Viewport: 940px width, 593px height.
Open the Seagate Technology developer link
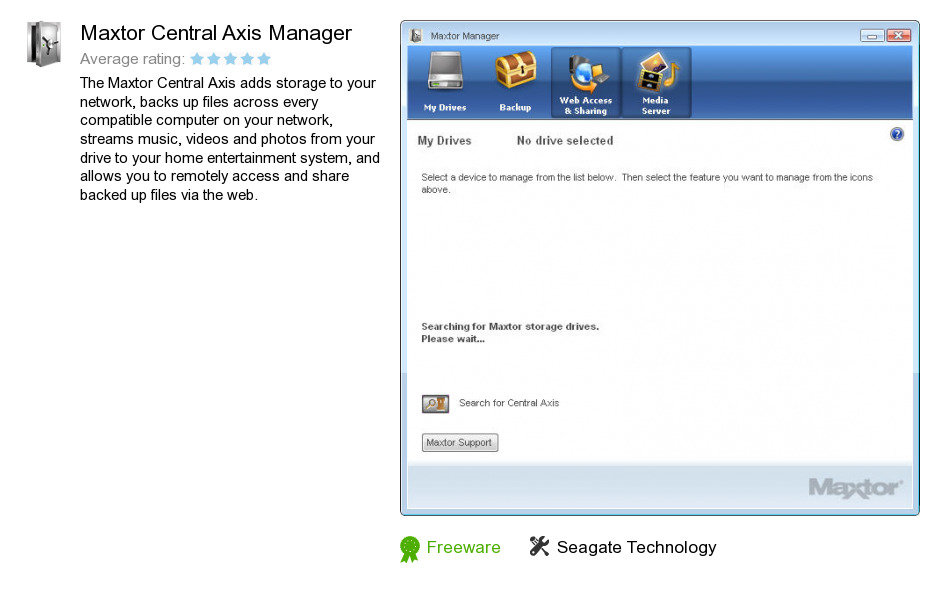[637, 547]
